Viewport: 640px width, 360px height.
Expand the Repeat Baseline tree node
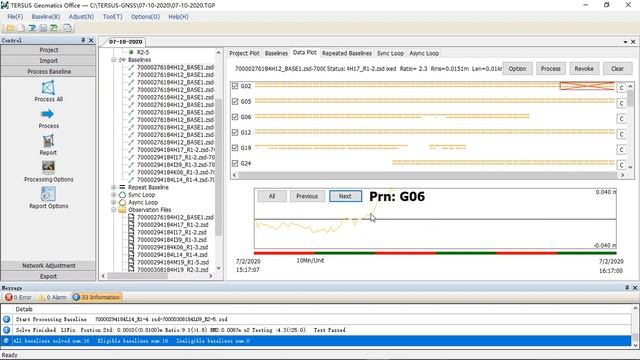coord(113,187)
